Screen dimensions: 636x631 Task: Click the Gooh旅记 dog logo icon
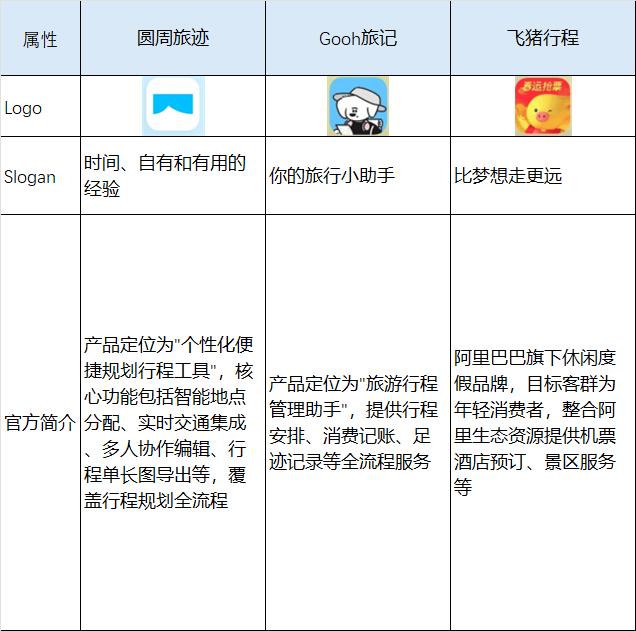(358, 106)
